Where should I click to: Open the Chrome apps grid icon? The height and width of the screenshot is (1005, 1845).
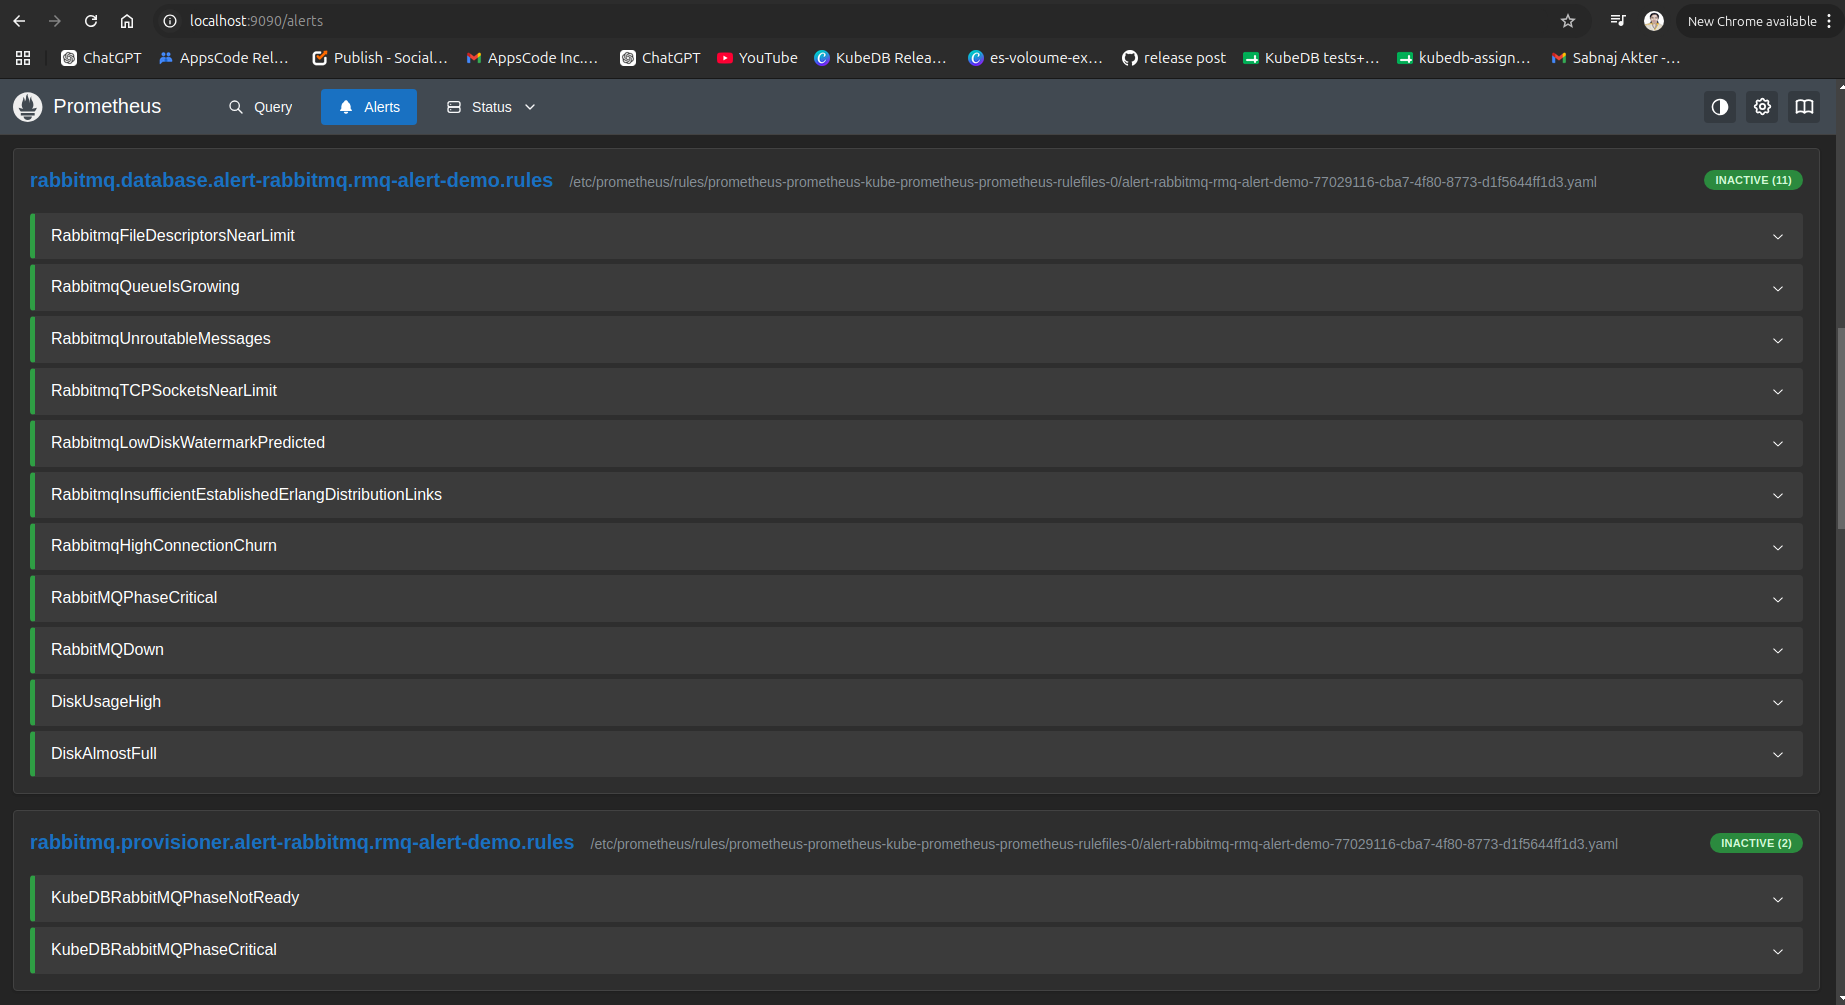click(23, 58)
